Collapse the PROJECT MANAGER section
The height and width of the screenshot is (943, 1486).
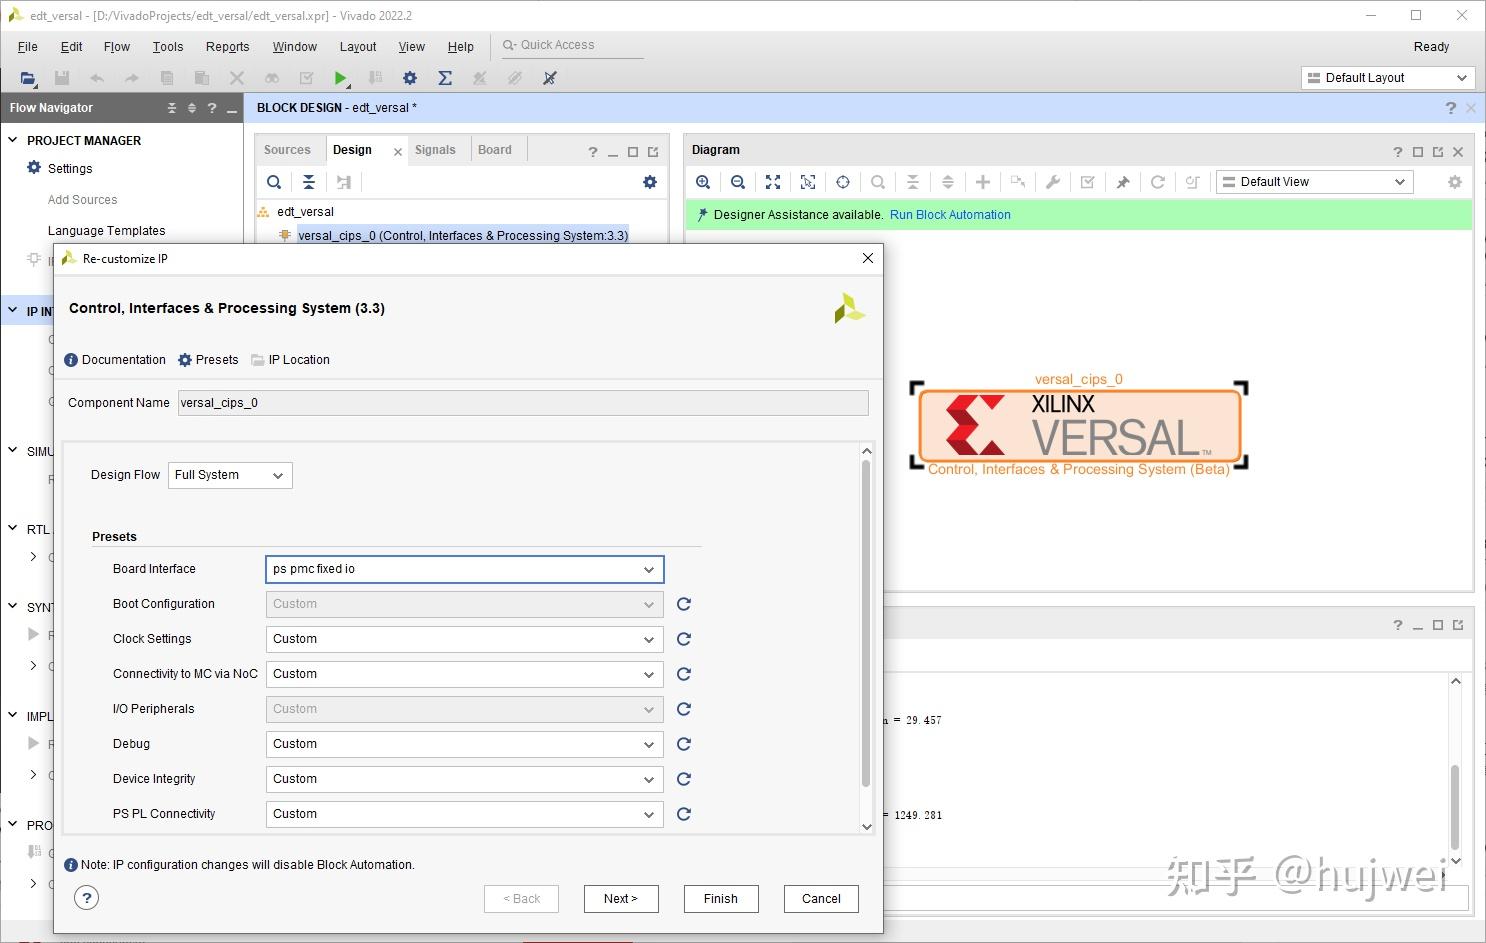pyautogui.click(x=14, y=140)
